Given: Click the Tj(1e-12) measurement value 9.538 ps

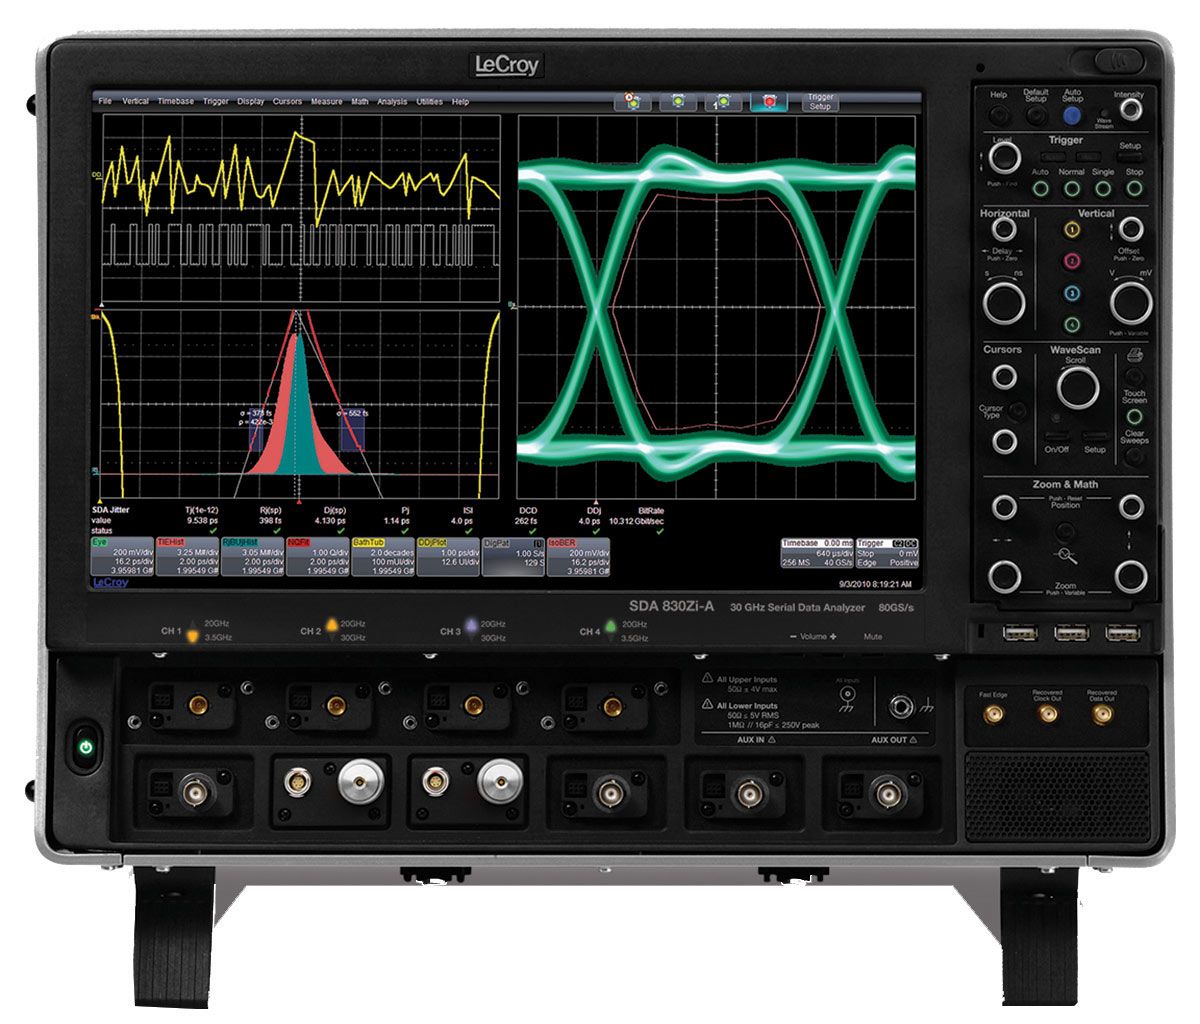Looking at the screenshot, I should [203, 521].
